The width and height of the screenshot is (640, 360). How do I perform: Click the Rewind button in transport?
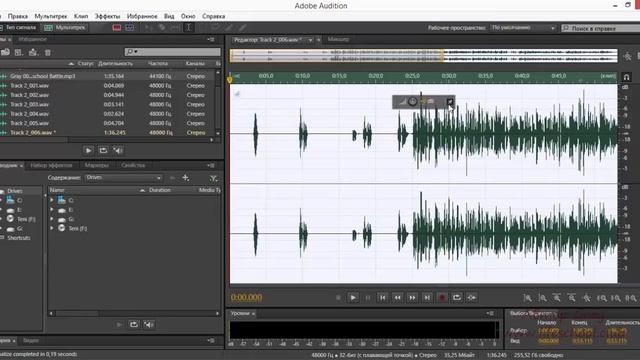pyautogui.click(x=398, y=298)
